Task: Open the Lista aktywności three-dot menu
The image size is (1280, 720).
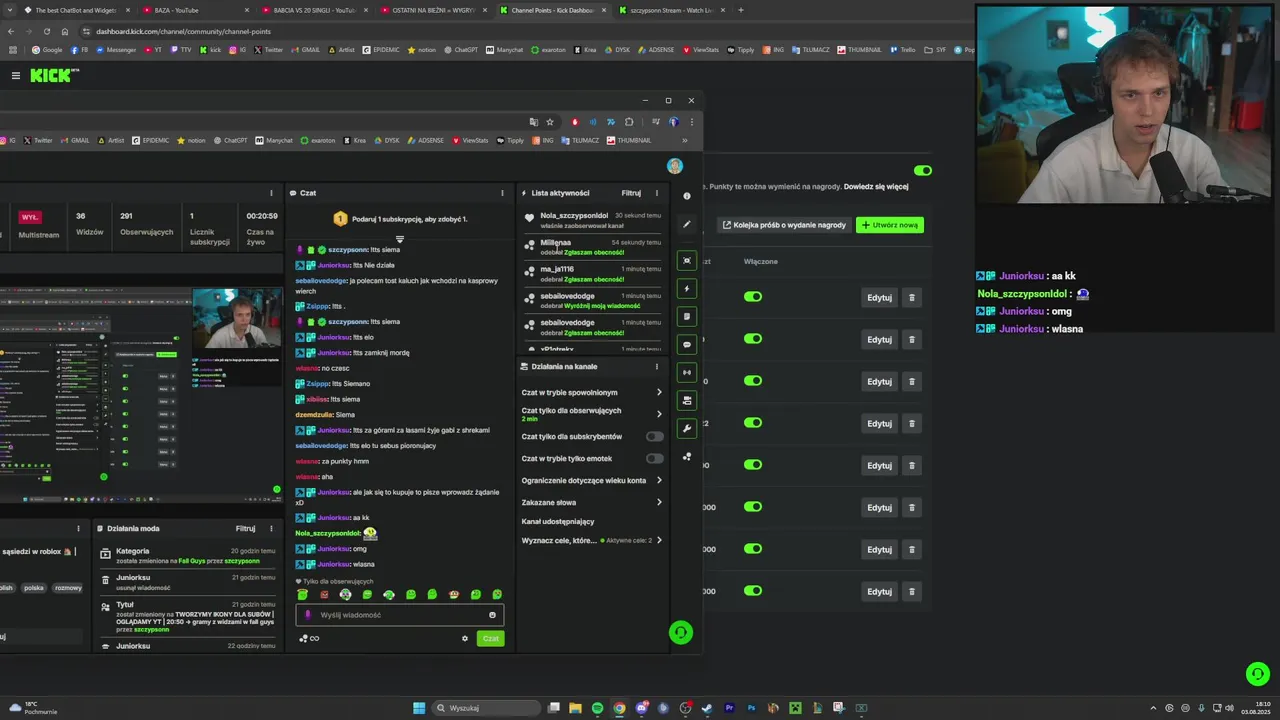Action: click(x=657, y=193)
